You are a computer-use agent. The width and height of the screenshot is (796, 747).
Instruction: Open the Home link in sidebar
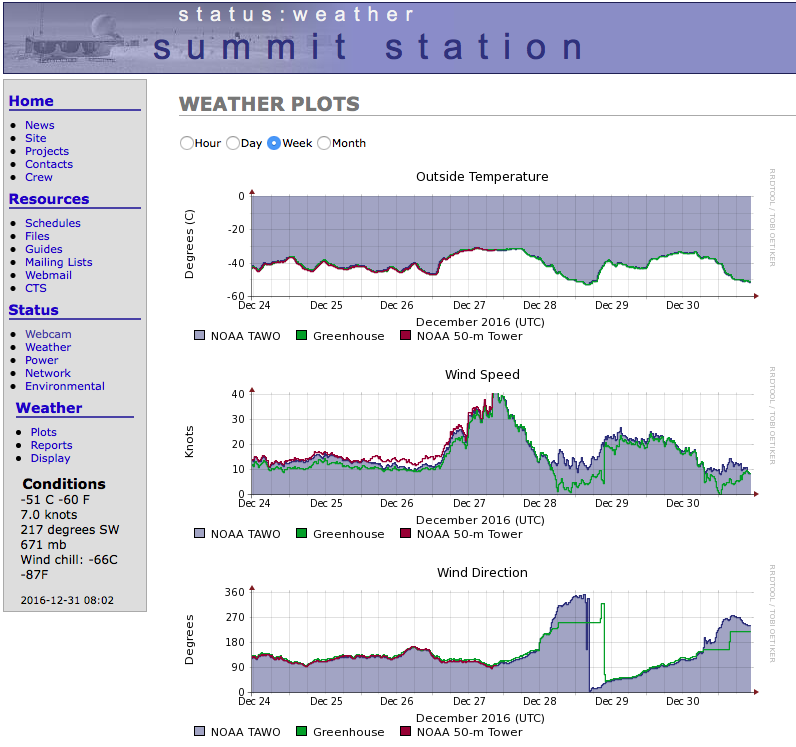pyautogui.click(x=31, y=101)
